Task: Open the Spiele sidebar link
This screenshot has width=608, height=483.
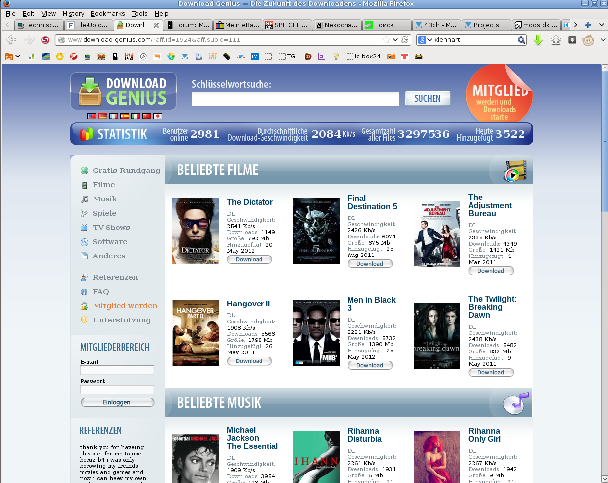Action: click(x=104, y=213)
